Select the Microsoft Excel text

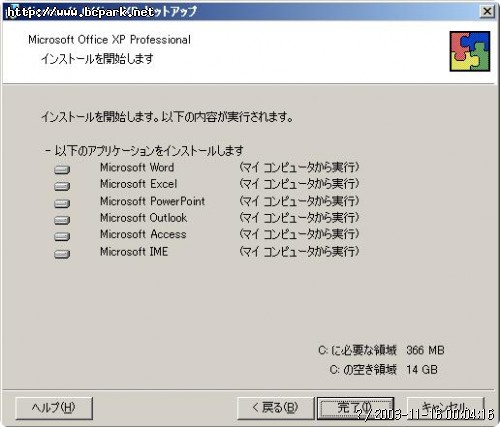pos(138,184)
